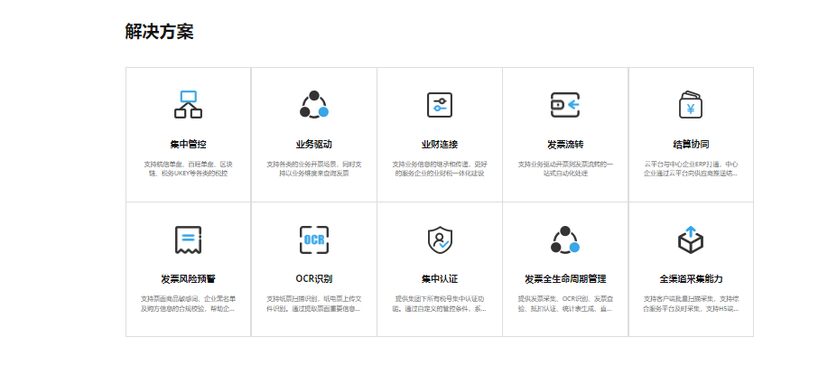Open the 集中认证 shield user icon

pos(439,240)
